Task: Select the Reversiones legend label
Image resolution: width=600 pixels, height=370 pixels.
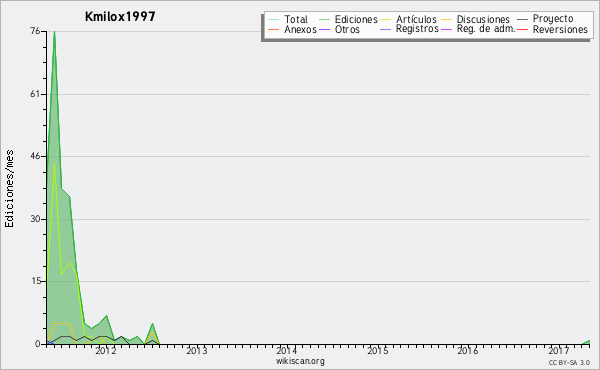Action: (560, 29)
